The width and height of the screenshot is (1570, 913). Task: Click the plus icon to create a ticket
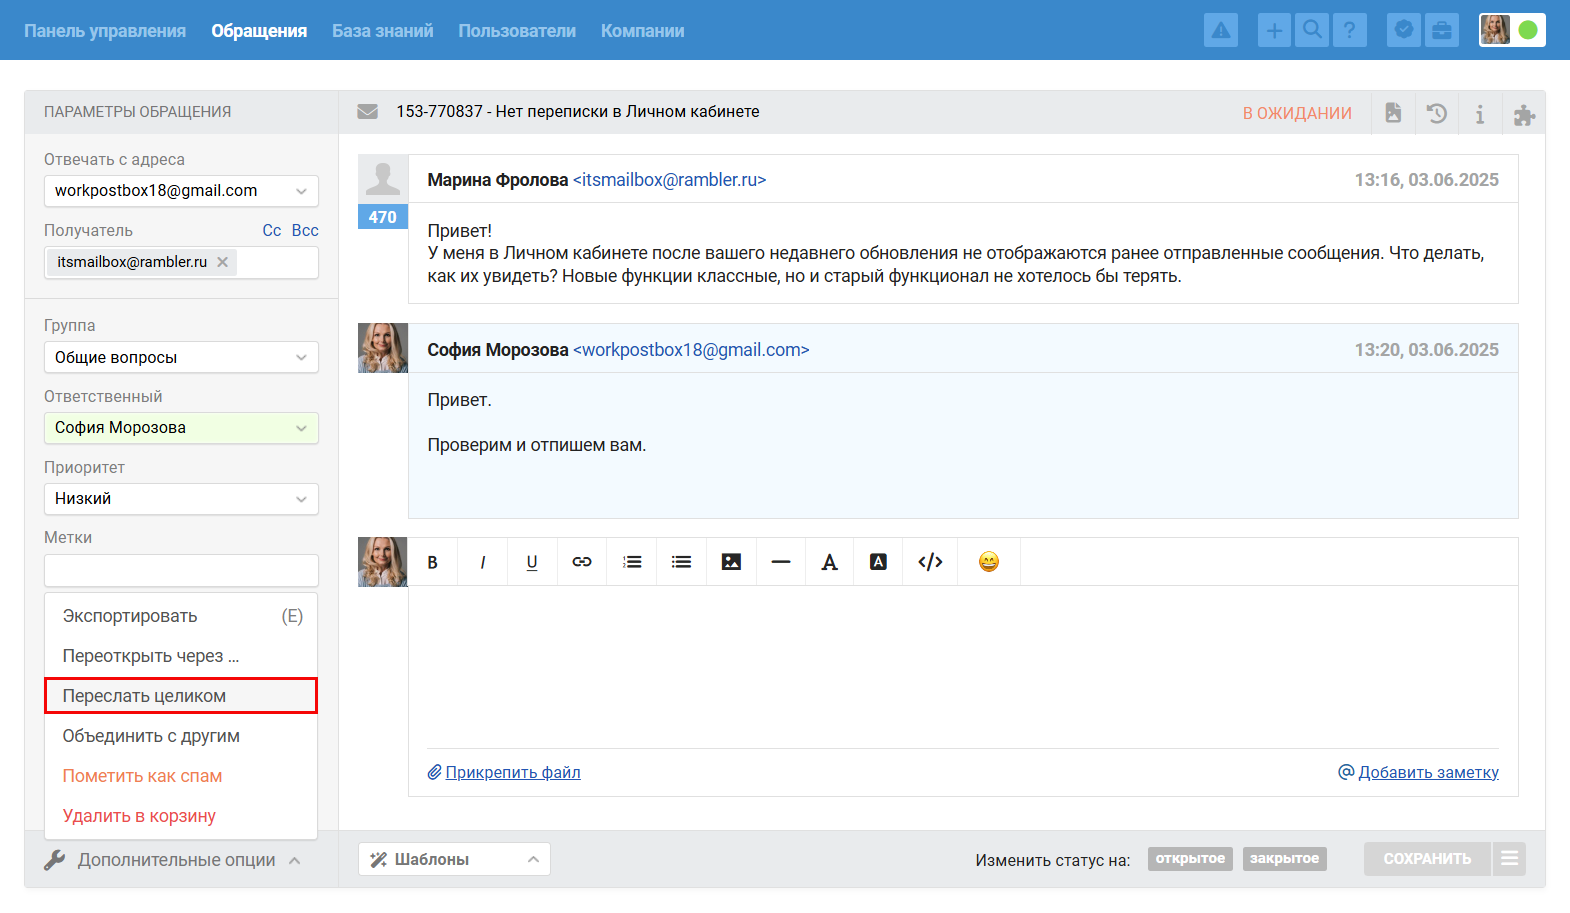click(x=1274, y=30)
